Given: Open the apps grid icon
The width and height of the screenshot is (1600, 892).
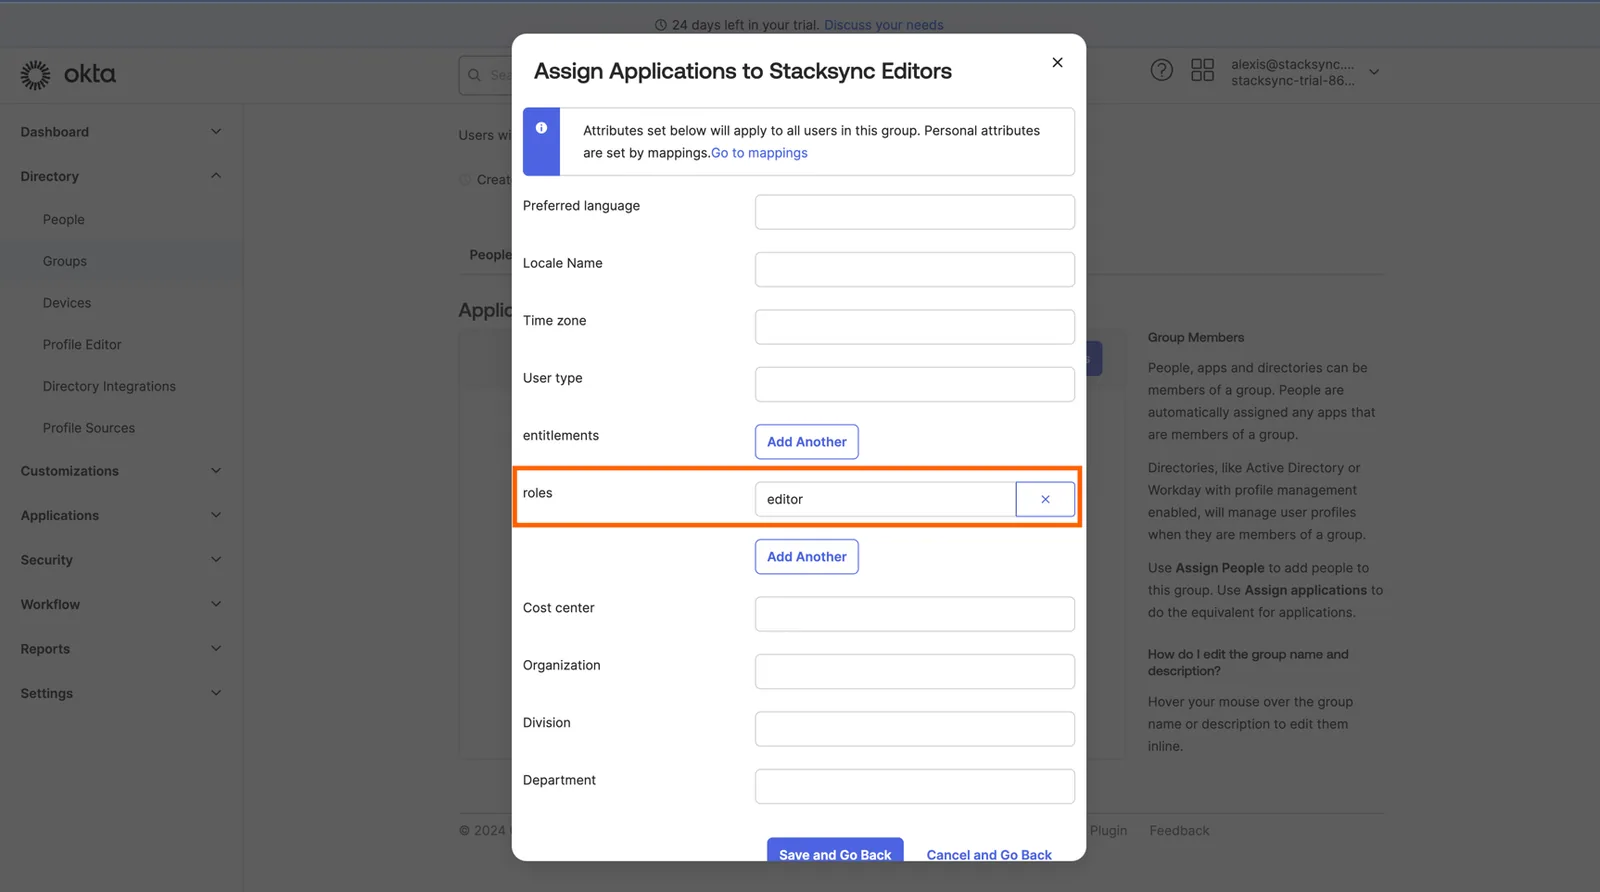Looking at the screenshot, I should pyautogui.click(x=1202, y=70).
